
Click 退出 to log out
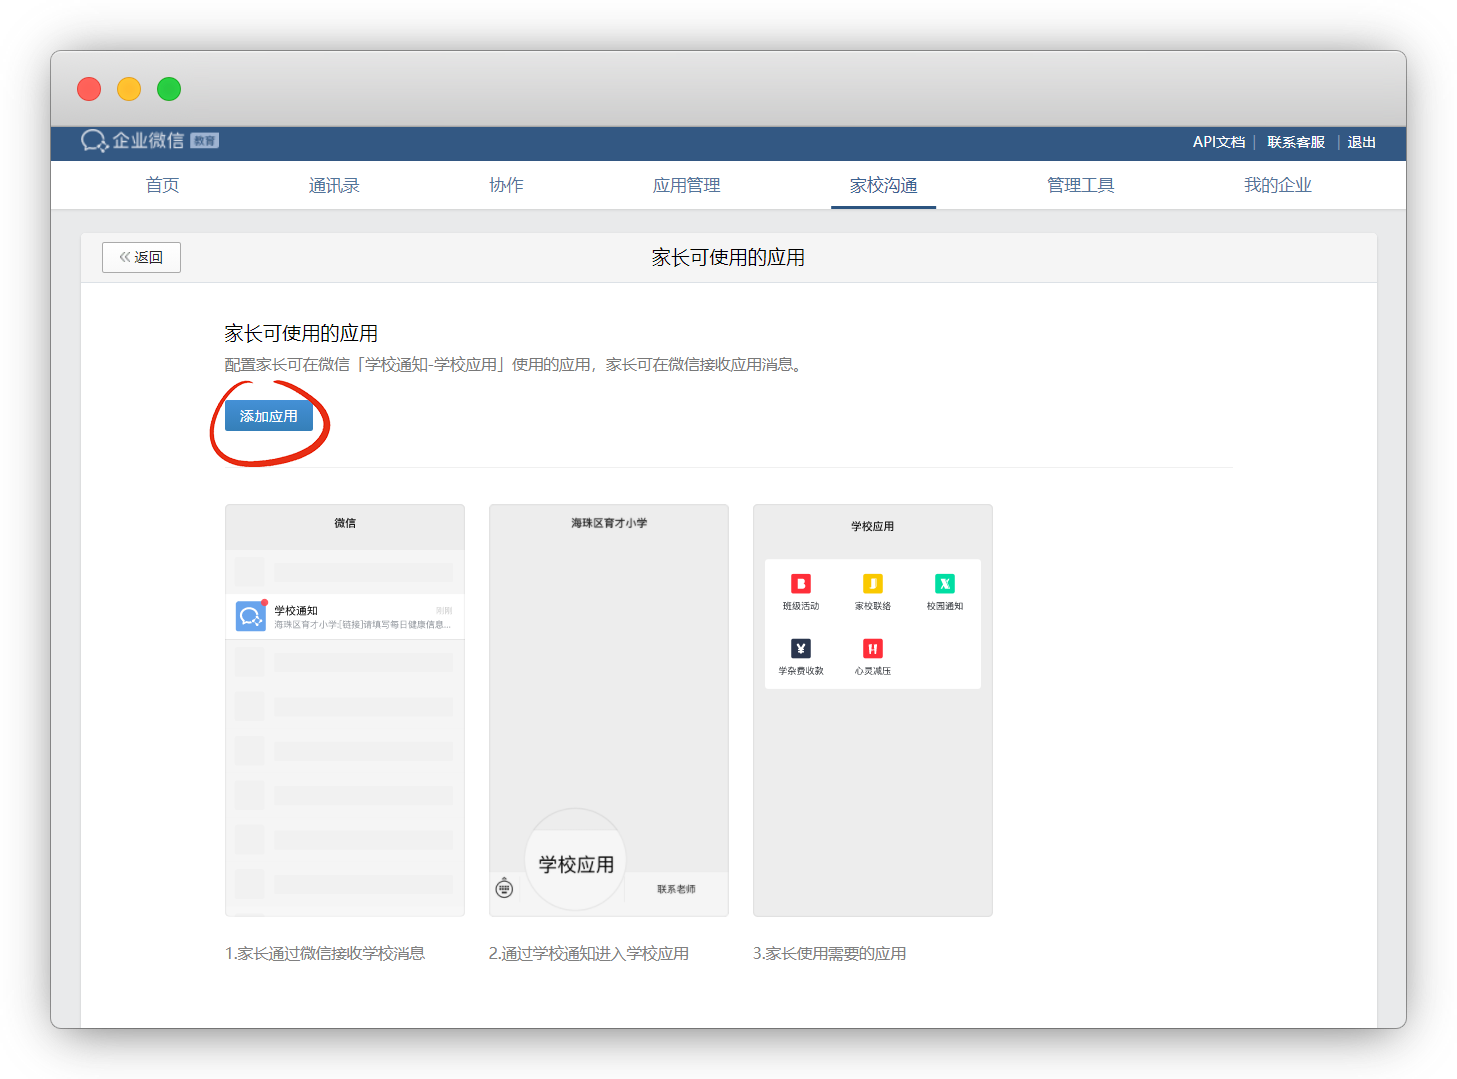click(1361, 142)
